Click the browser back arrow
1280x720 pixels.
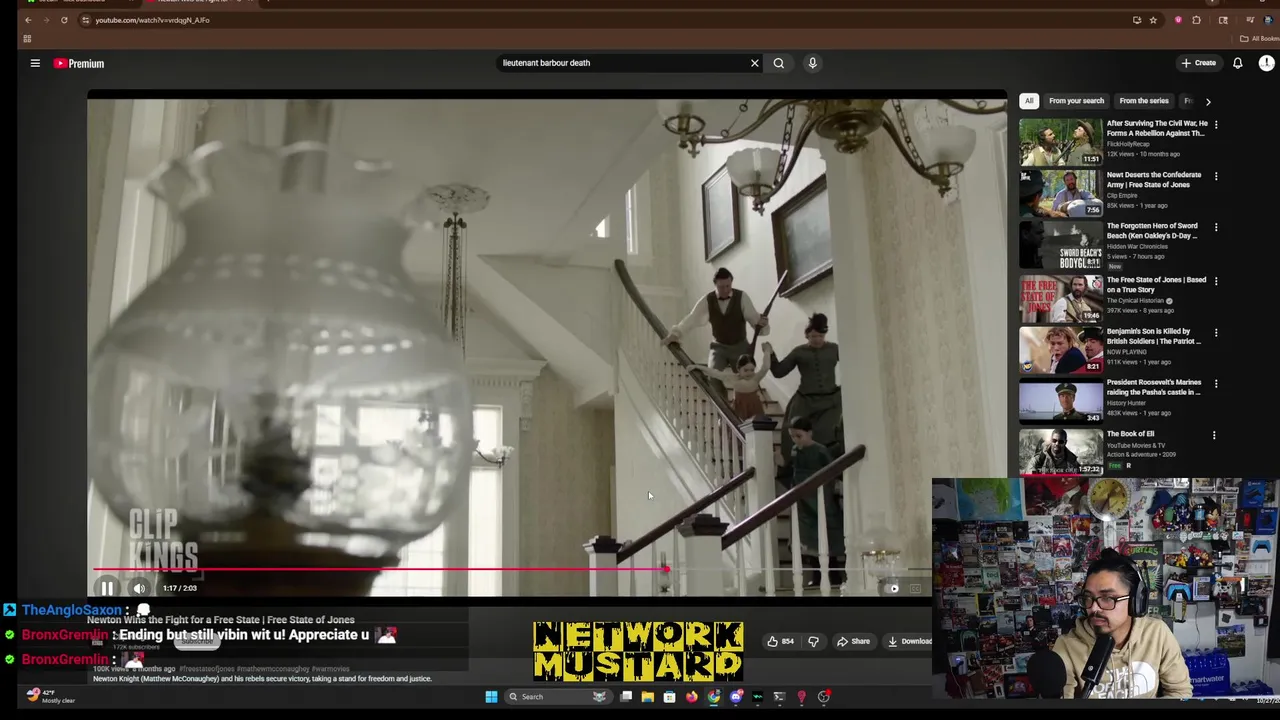point(28,20)
